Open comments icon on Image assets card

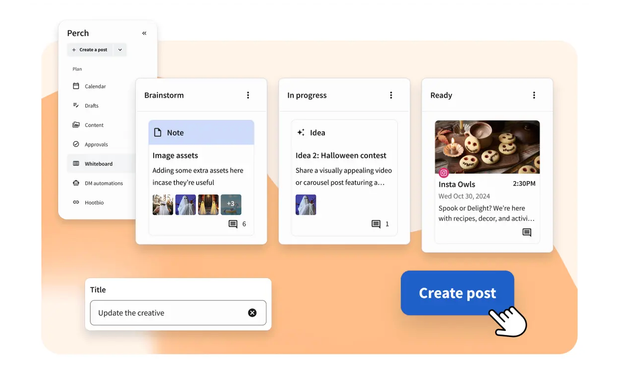click(233, 224)
